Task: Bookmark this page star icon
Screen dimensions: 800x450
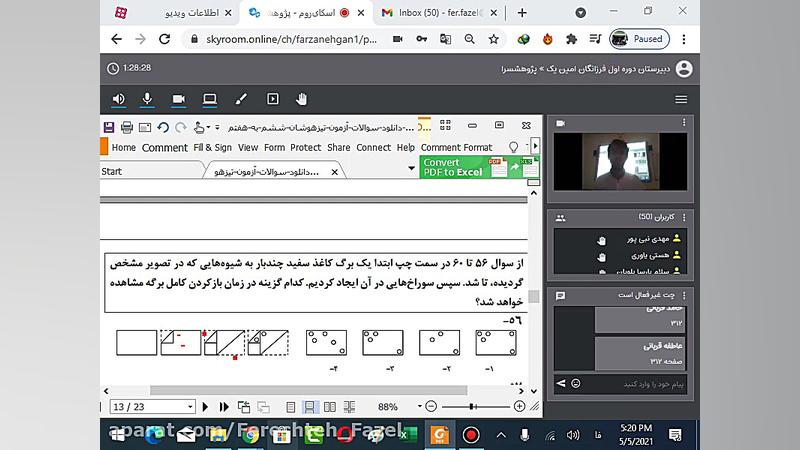Action: [x=493, y=39]
